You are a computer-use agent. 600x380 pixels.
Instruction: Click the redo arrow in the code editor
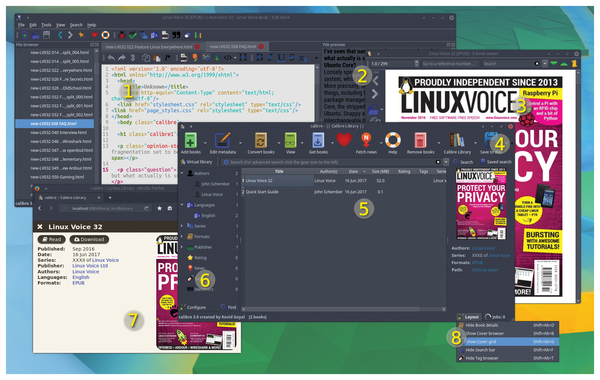(x=122, y=58)
